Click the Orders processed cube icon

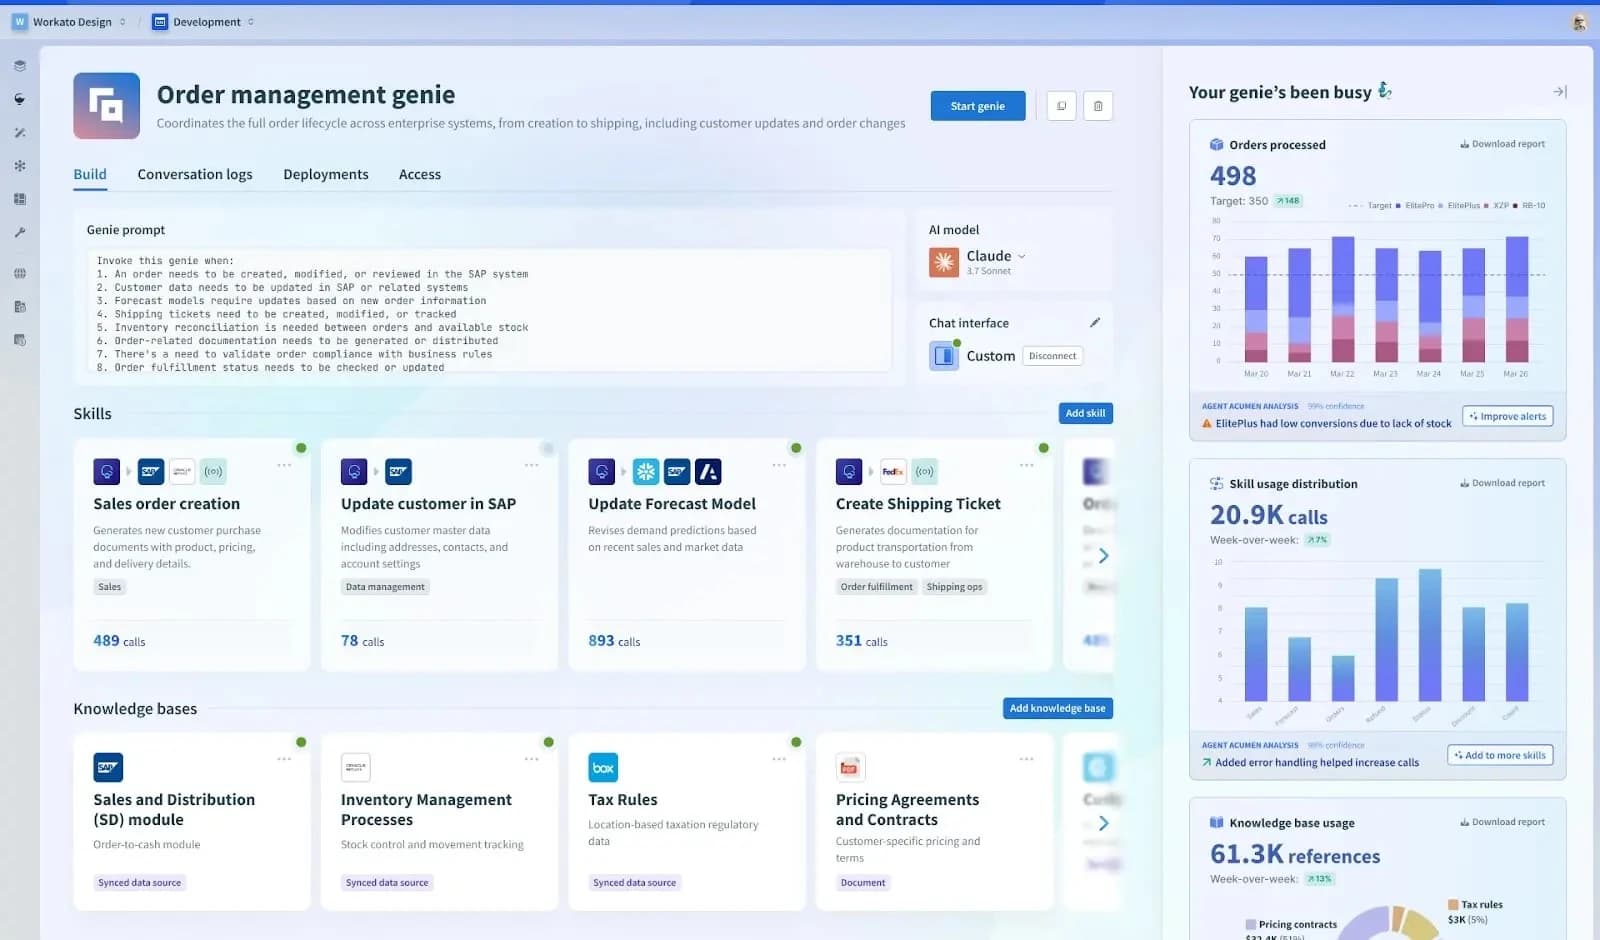[1216, 144]
